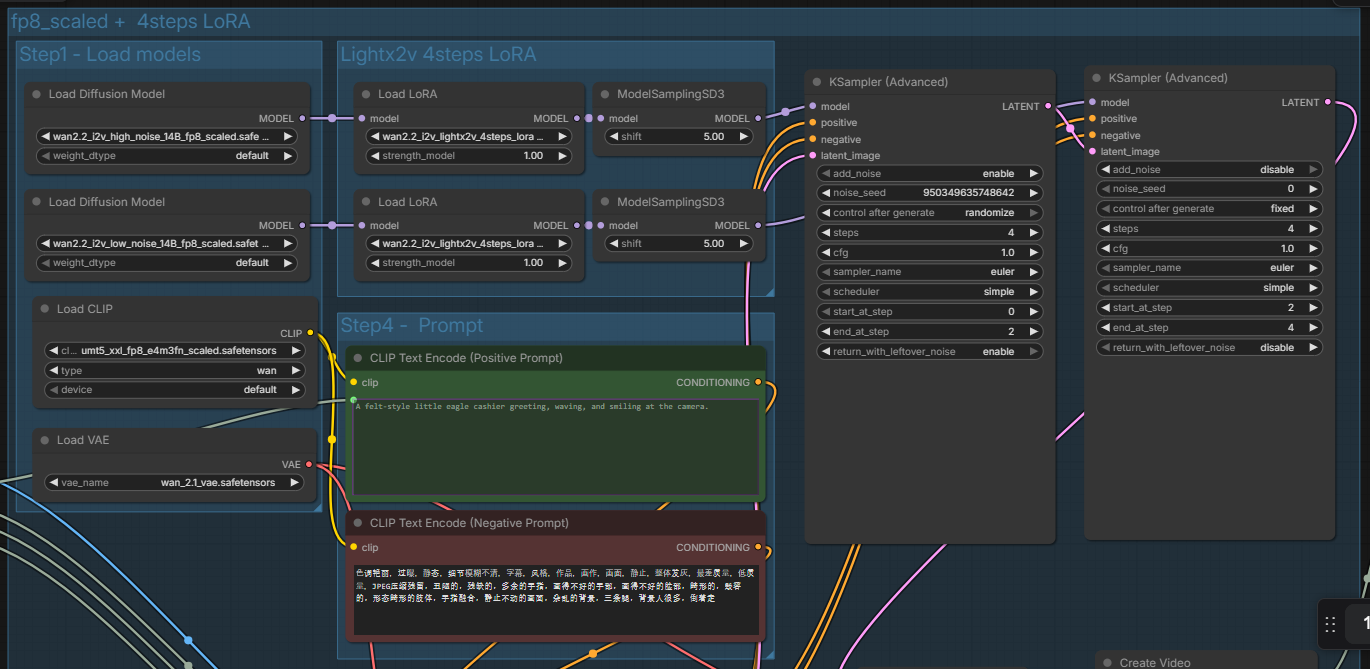Image resolution: width=1370 pixels, height=669 pixels.
Task: Click model input port on left KSampler
Action: [x=812, y=106]
